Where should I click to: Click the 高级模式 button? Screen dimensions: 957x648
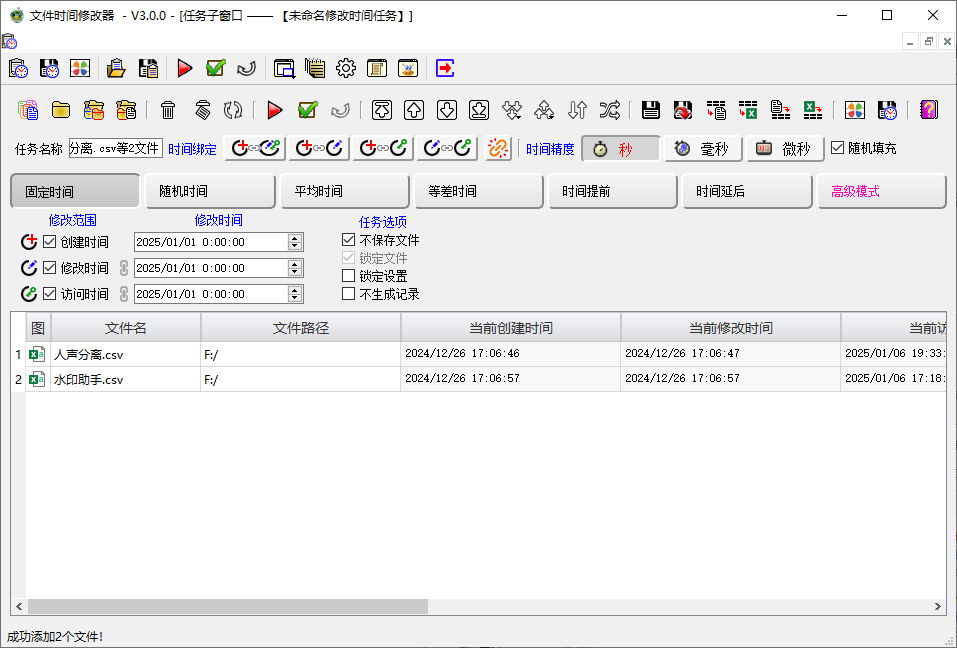881,190
